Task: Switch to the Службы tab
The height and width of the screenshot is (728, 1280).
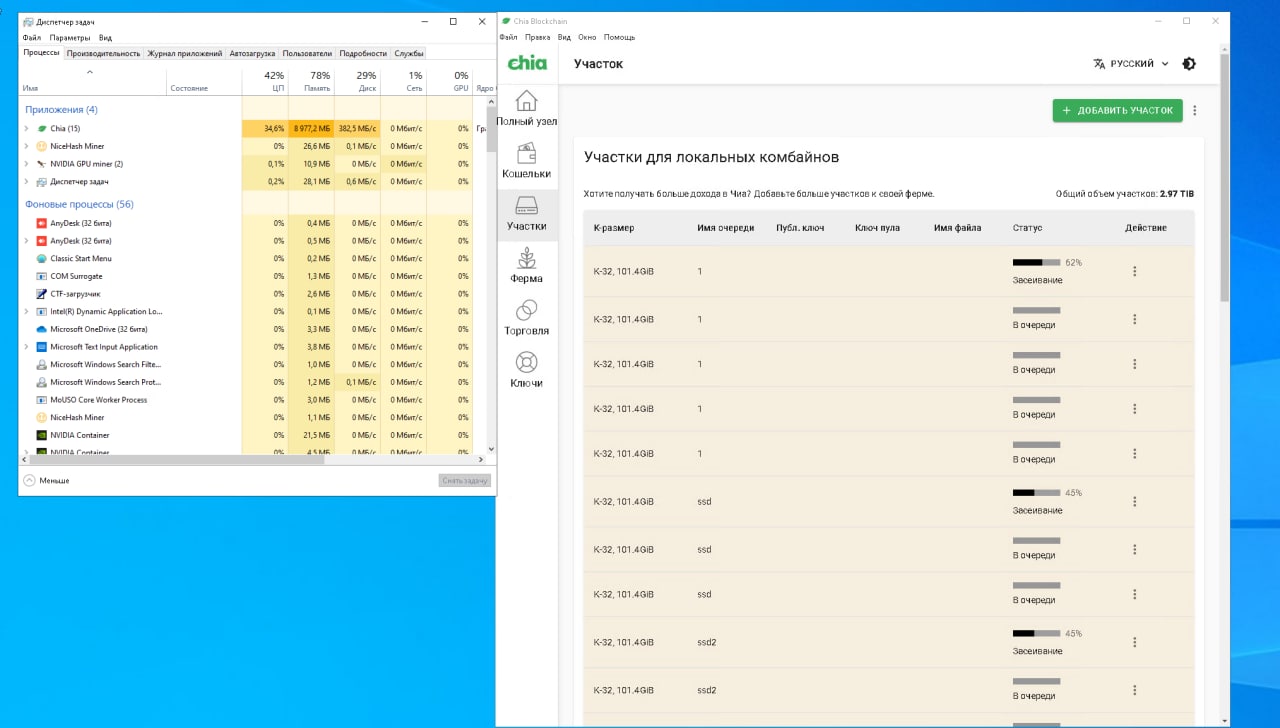Action: click(409, 53)
